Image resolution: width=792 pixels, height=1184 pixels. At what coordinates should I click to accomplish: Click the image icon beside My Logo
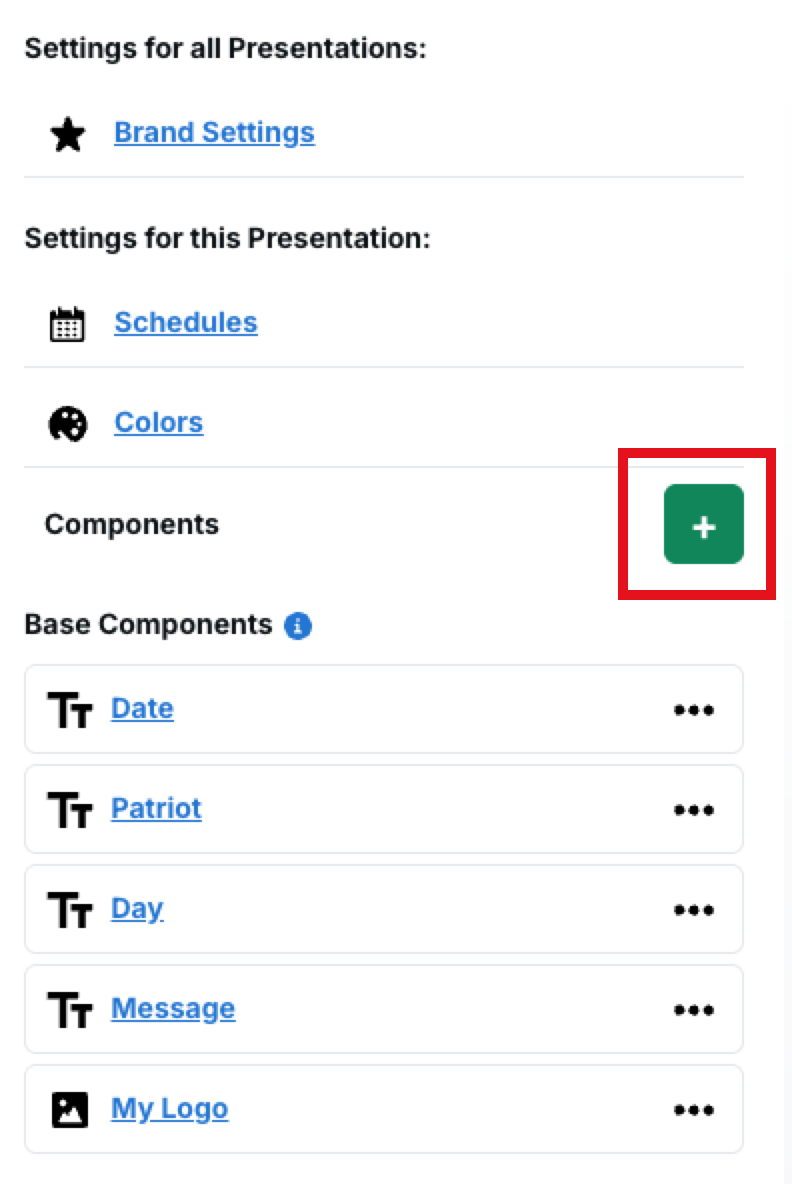point(69,1110)
